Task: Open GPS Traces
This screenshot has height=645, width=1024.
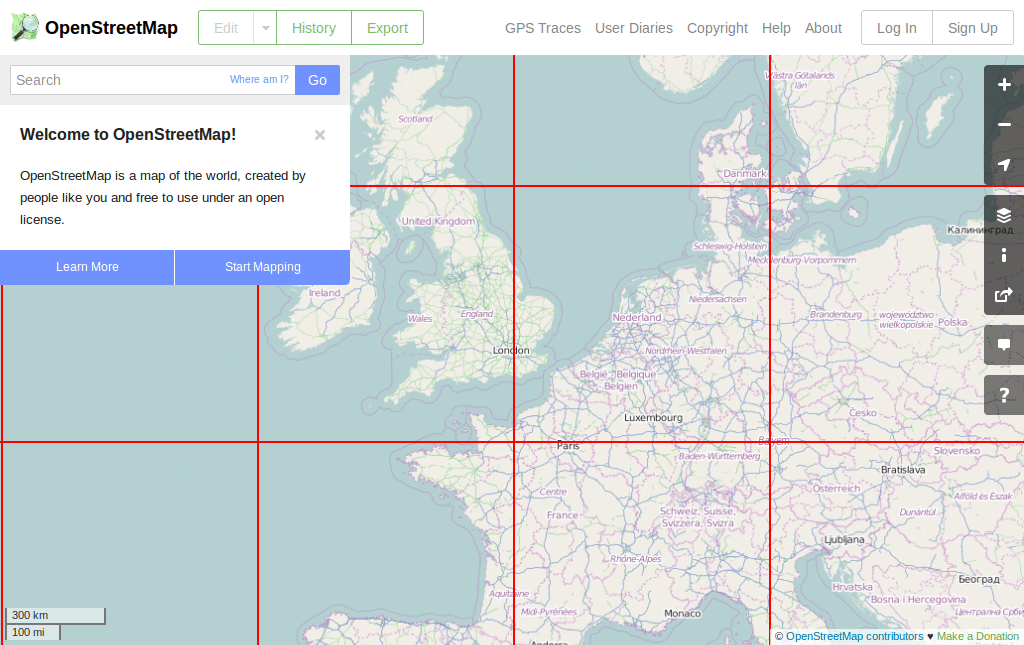Action: click(x=542, y=28)
